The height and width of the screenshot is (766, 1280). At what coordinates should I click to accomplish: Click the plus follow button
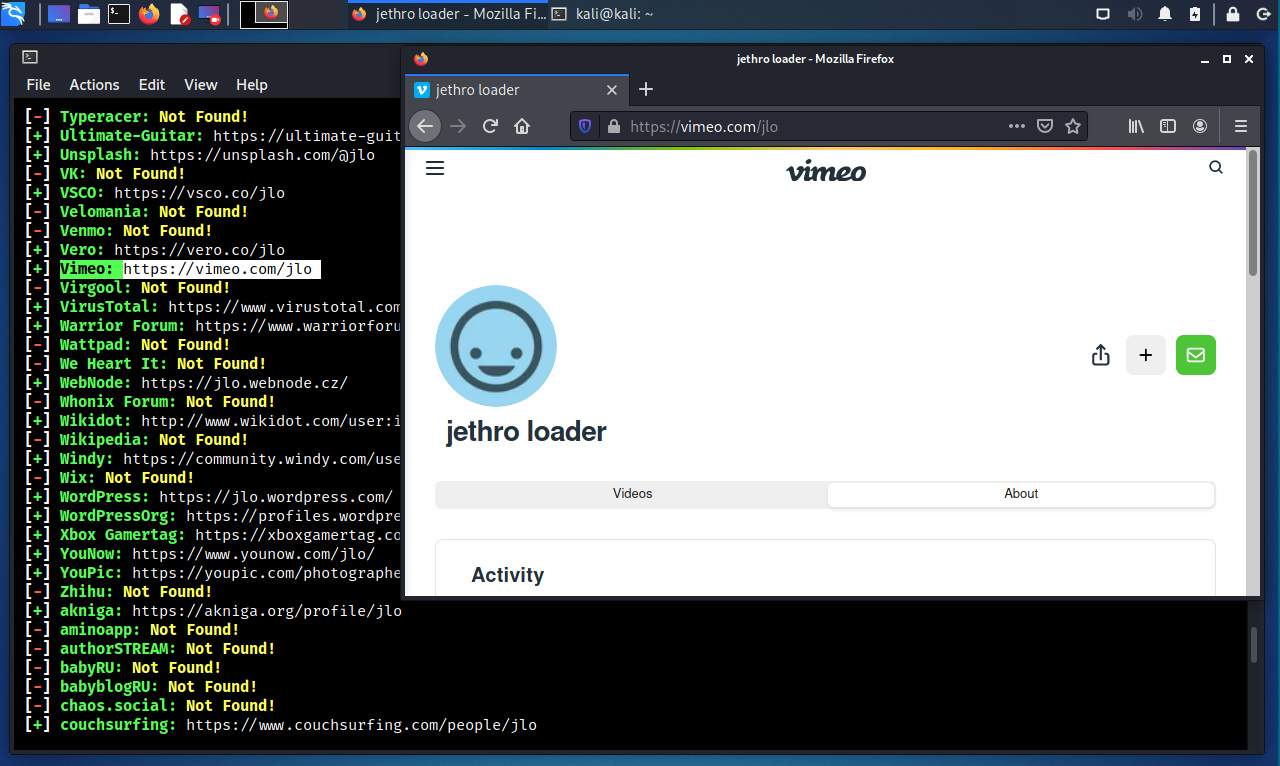coord(1146,355)
